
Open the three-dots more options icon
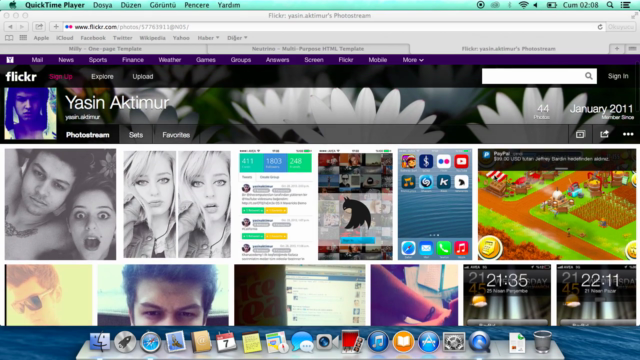pyautogui.click(x=628, y=134)
